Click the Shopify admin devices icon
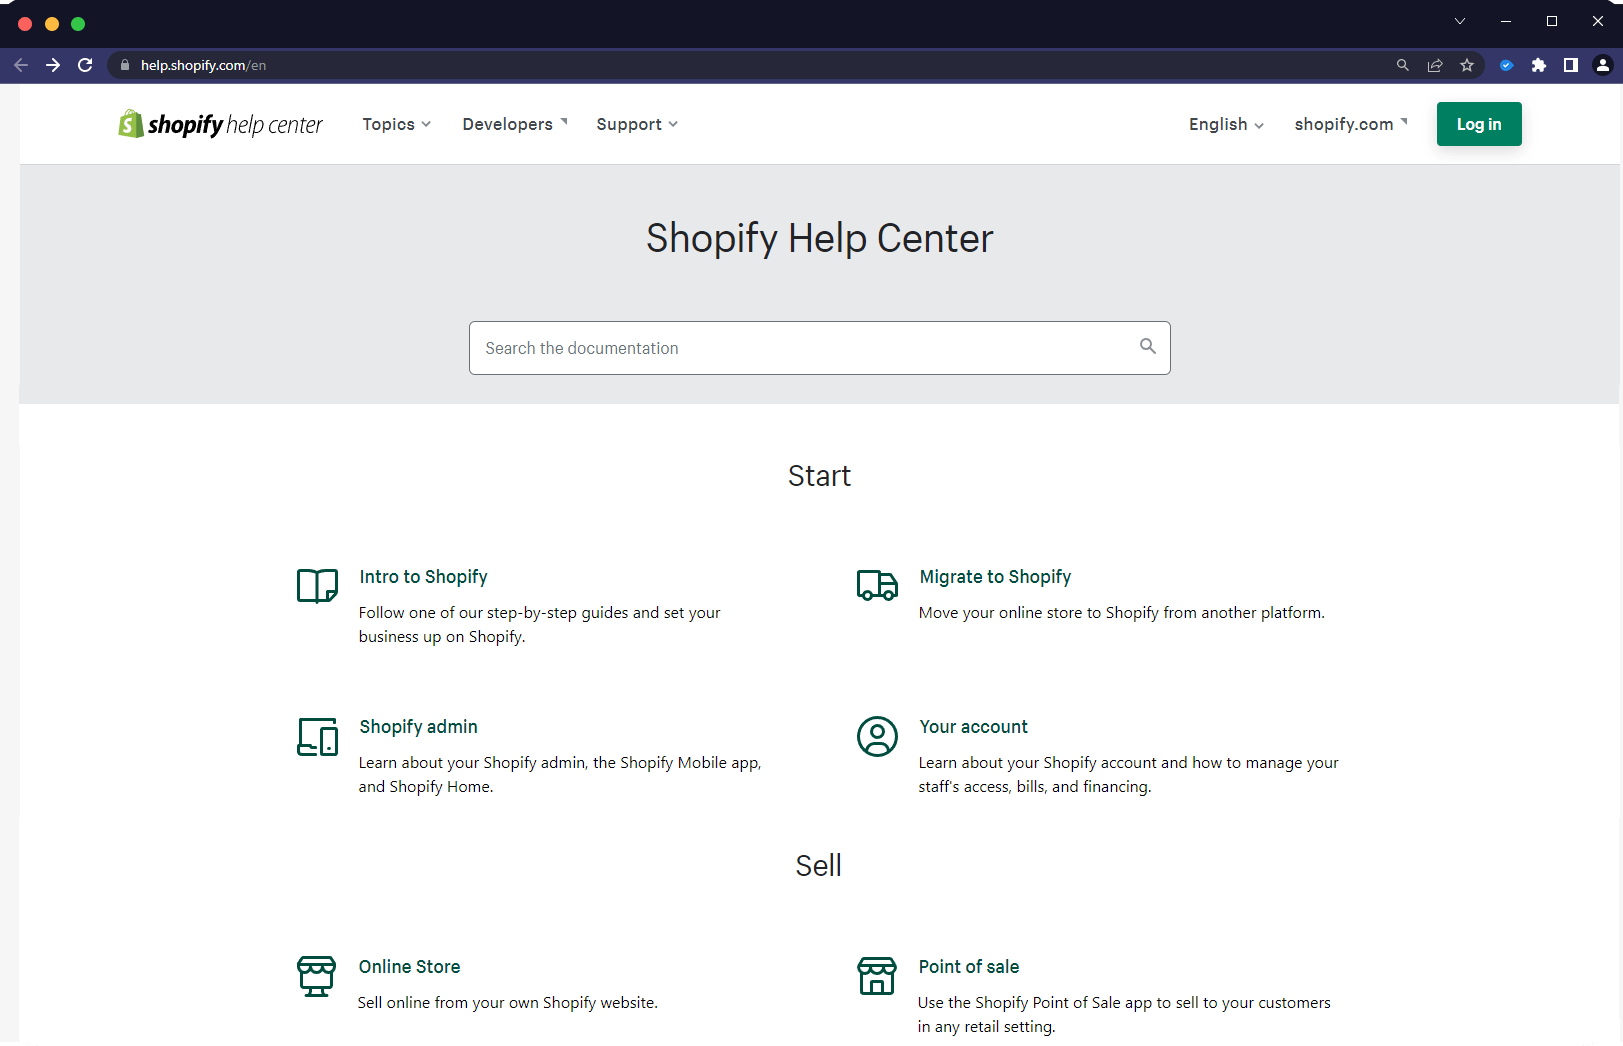The image size is (1623, 1046). pos(317,737)
